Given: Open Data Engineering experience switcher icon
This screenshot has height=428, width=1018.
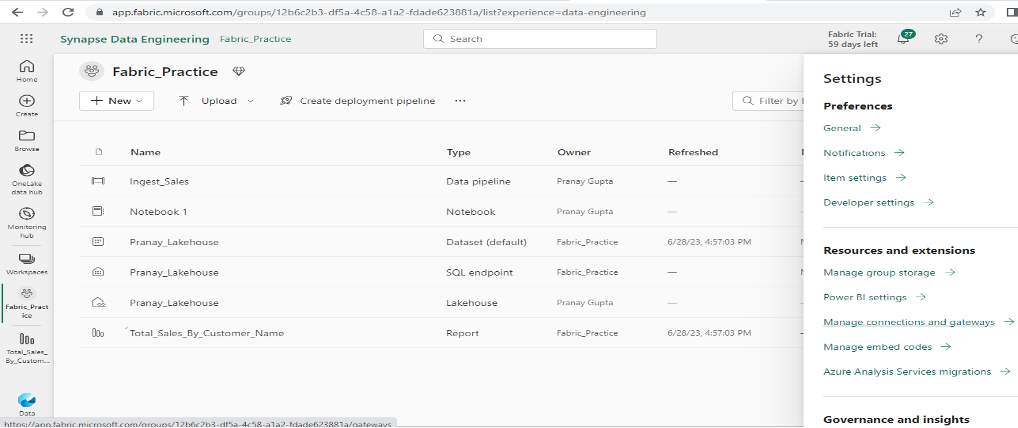Looking at the screenshot, I should coord(27,403).
